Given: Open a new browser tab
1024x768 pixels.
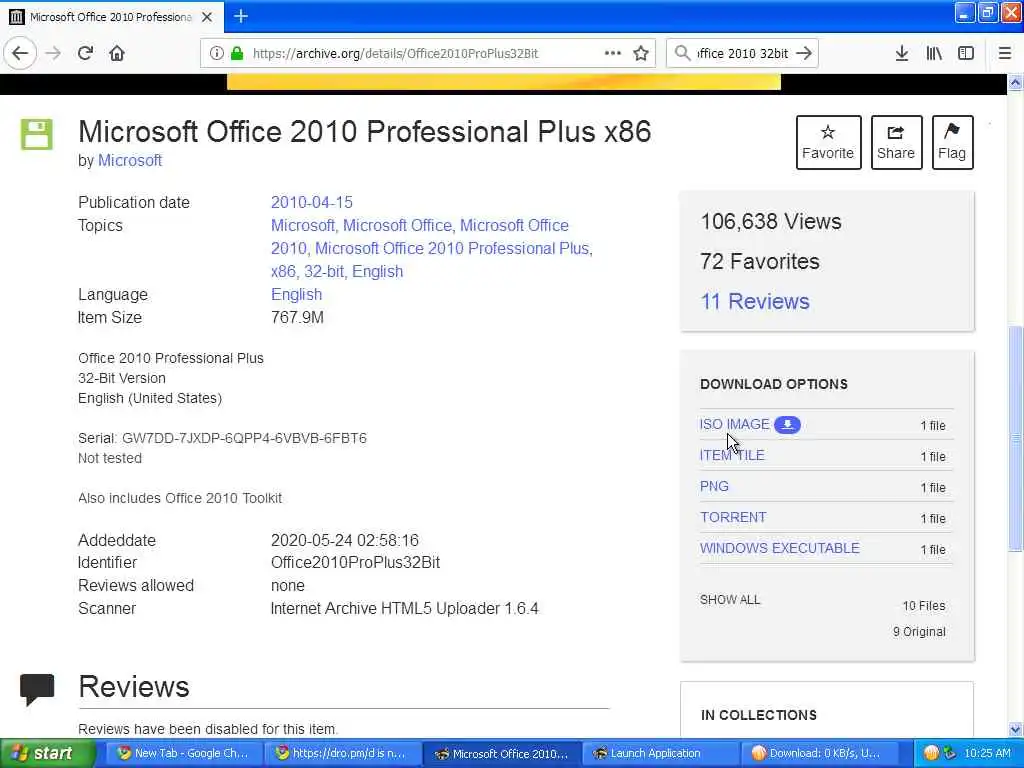Looking at the screenshot, I should [x=241, y=16].
